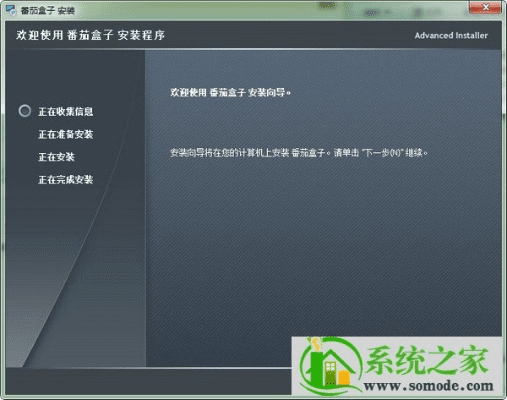This screenshot has width=507, height=400.
Task: Click the 番茄盒子 安装 window title
Action: tap(48, 10)
